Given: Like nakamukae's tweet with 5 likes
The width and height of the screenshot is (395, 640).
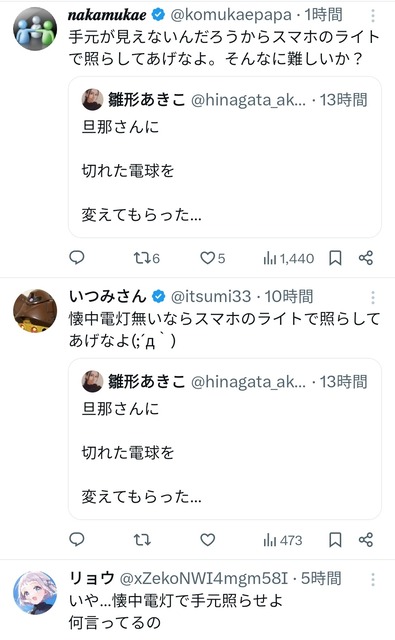Looking at the screenshot, I should point(212,258).
